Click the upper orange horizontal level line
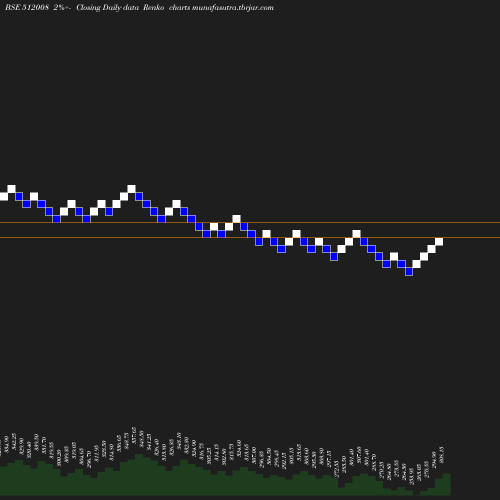Viewport: 500px width, 500px height. [250, 222]
